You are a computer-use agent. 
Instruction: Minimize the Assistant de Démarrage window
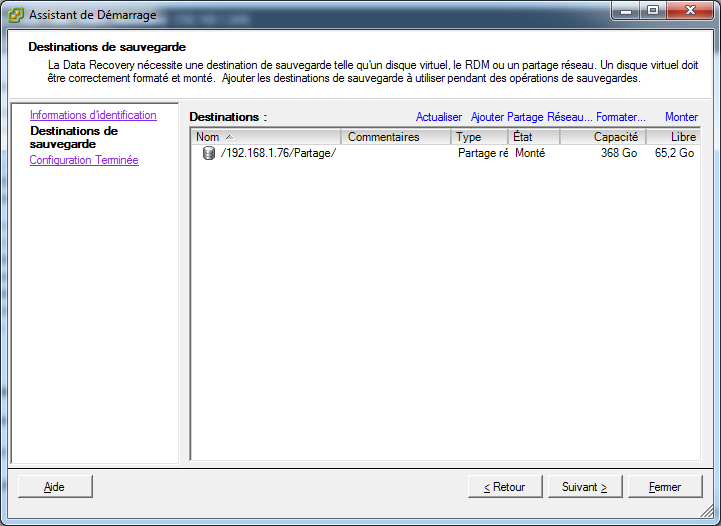pos(626,11)
